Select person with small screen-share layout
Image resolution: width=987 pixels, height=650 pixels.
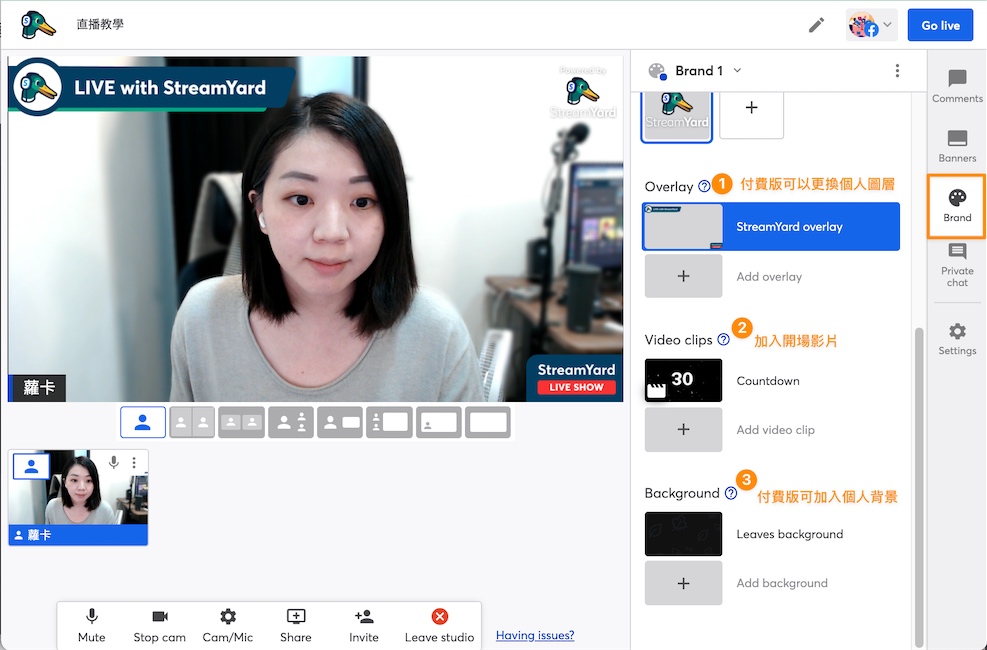[x=340, y=422]
